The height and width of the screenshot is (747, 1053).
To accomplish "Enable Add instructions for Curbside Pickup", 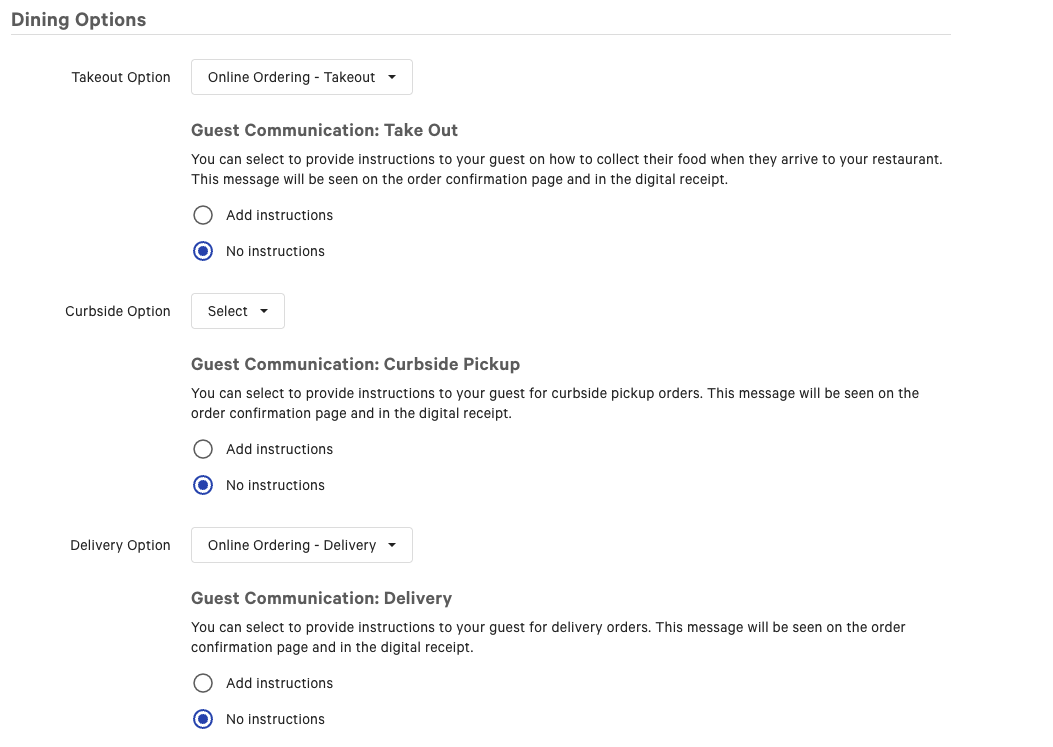I will click(203, 449).
